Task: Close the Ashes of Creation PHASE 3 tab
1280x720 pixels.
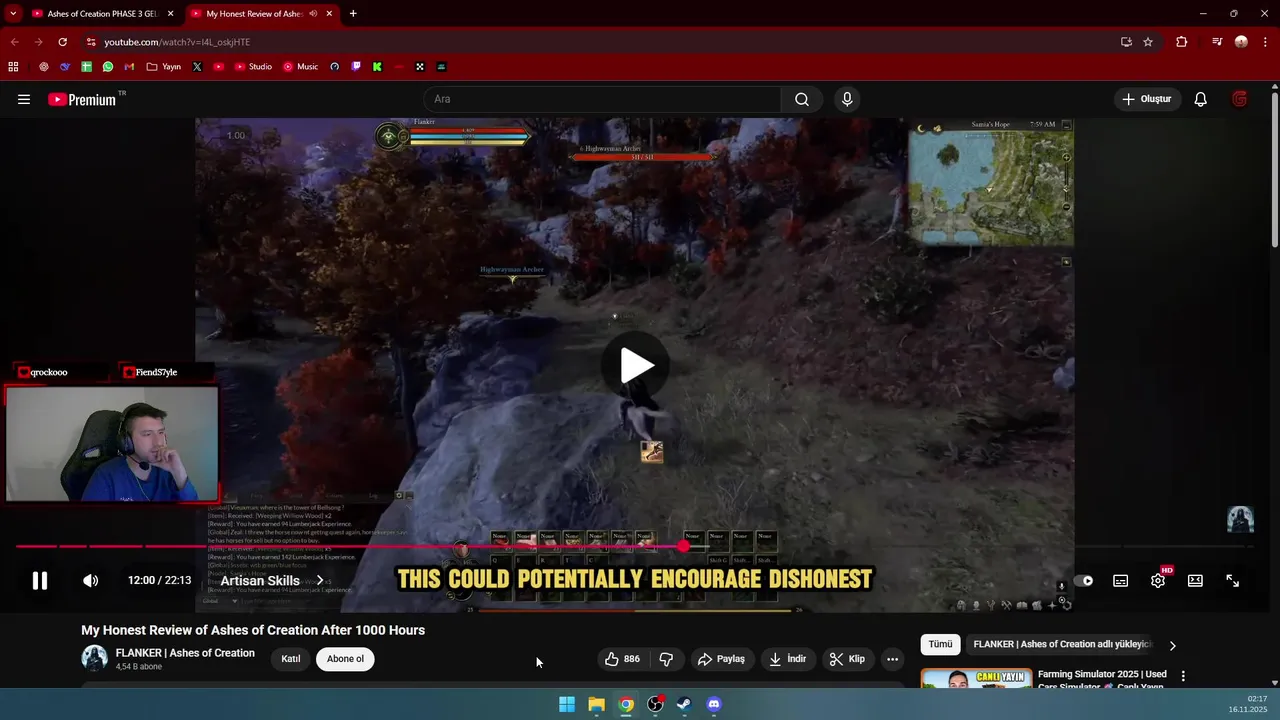Action: click(x=170, y=14)
